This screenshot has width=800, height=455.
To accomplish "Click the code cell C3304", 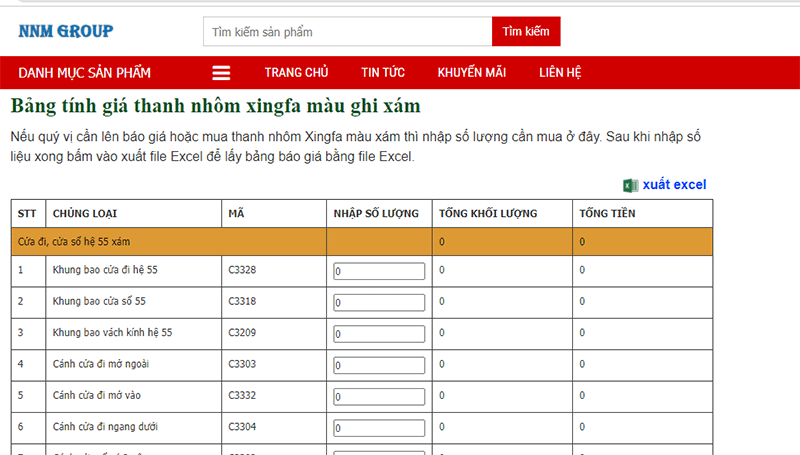I will [274, 428].
